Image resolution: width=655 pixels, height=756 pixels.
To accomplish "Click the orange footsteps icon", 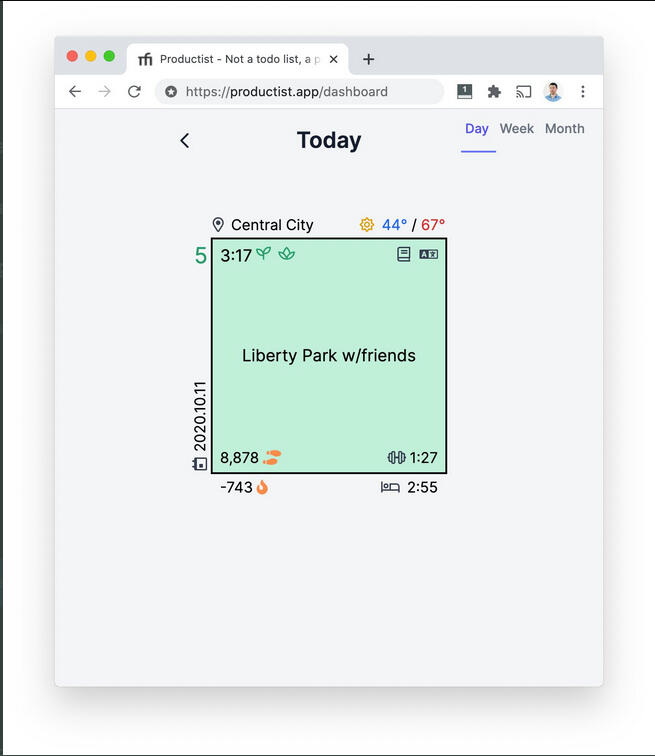I will pyautogui.click(x=272, y=457).
